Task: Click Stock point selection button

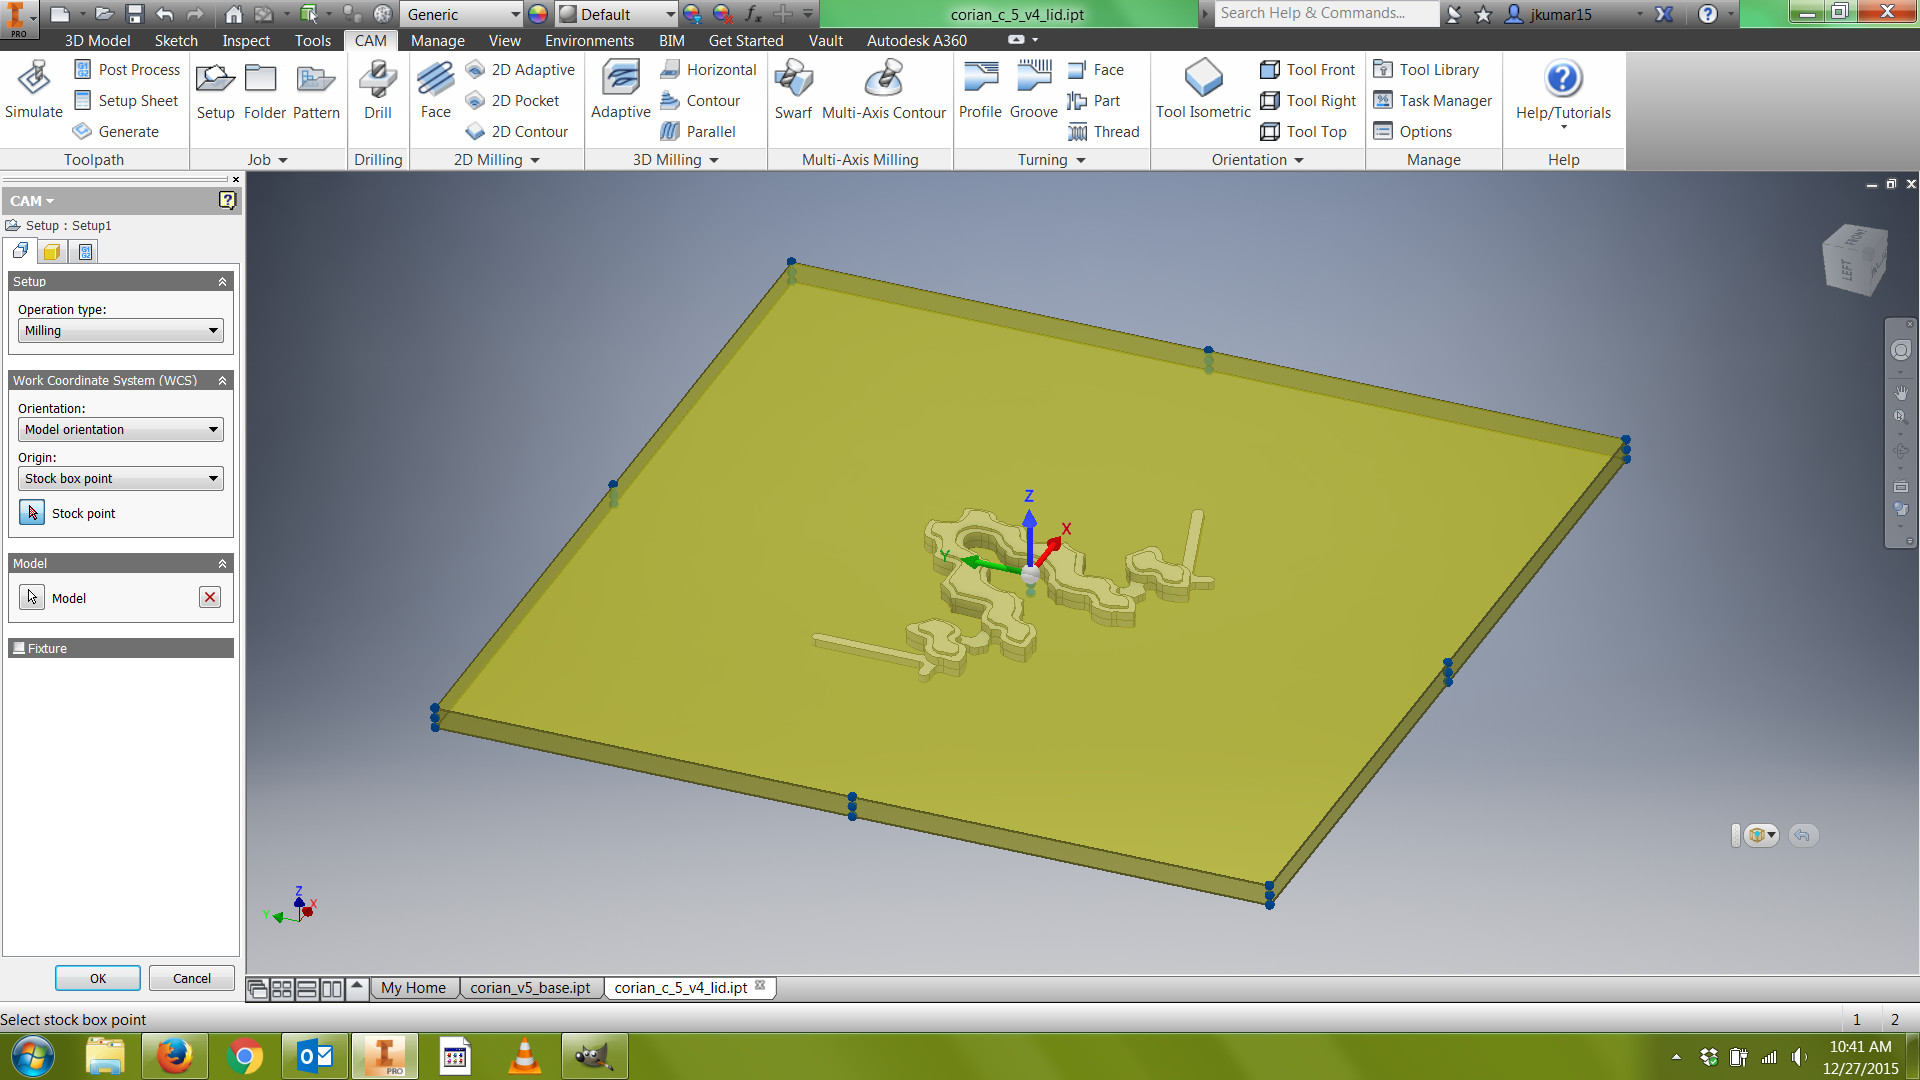Action: click(x=32, y=513)
